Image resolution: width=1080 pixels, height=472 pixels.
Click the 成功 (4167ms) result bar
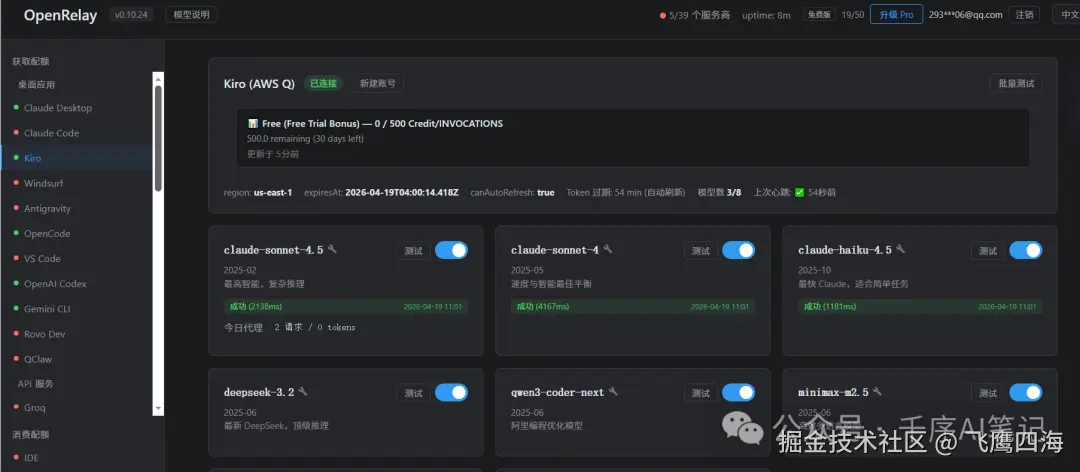633,306
